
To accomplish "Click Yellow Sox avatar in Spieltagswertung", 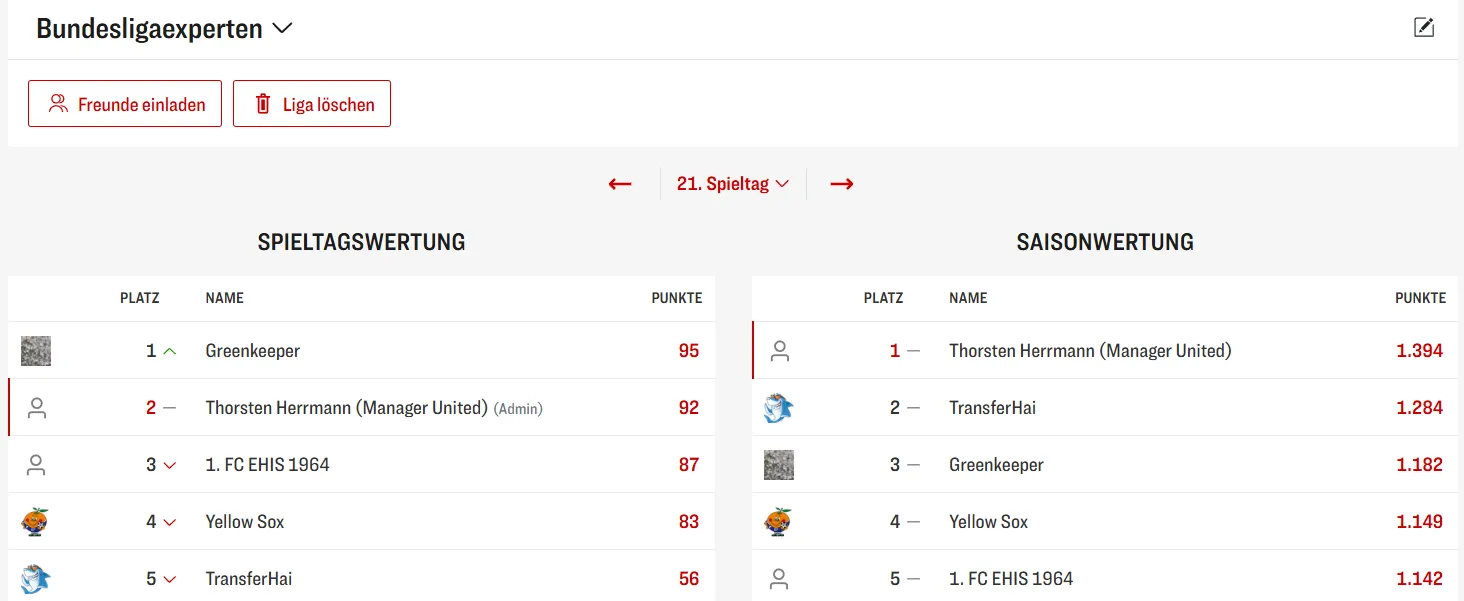I will [x=36, y=522].
